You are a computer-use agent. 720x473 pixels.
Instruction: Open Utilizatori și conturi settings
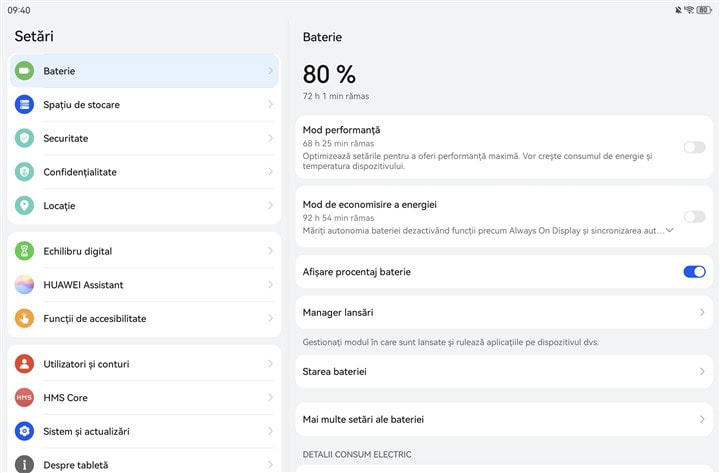point(144,364)
